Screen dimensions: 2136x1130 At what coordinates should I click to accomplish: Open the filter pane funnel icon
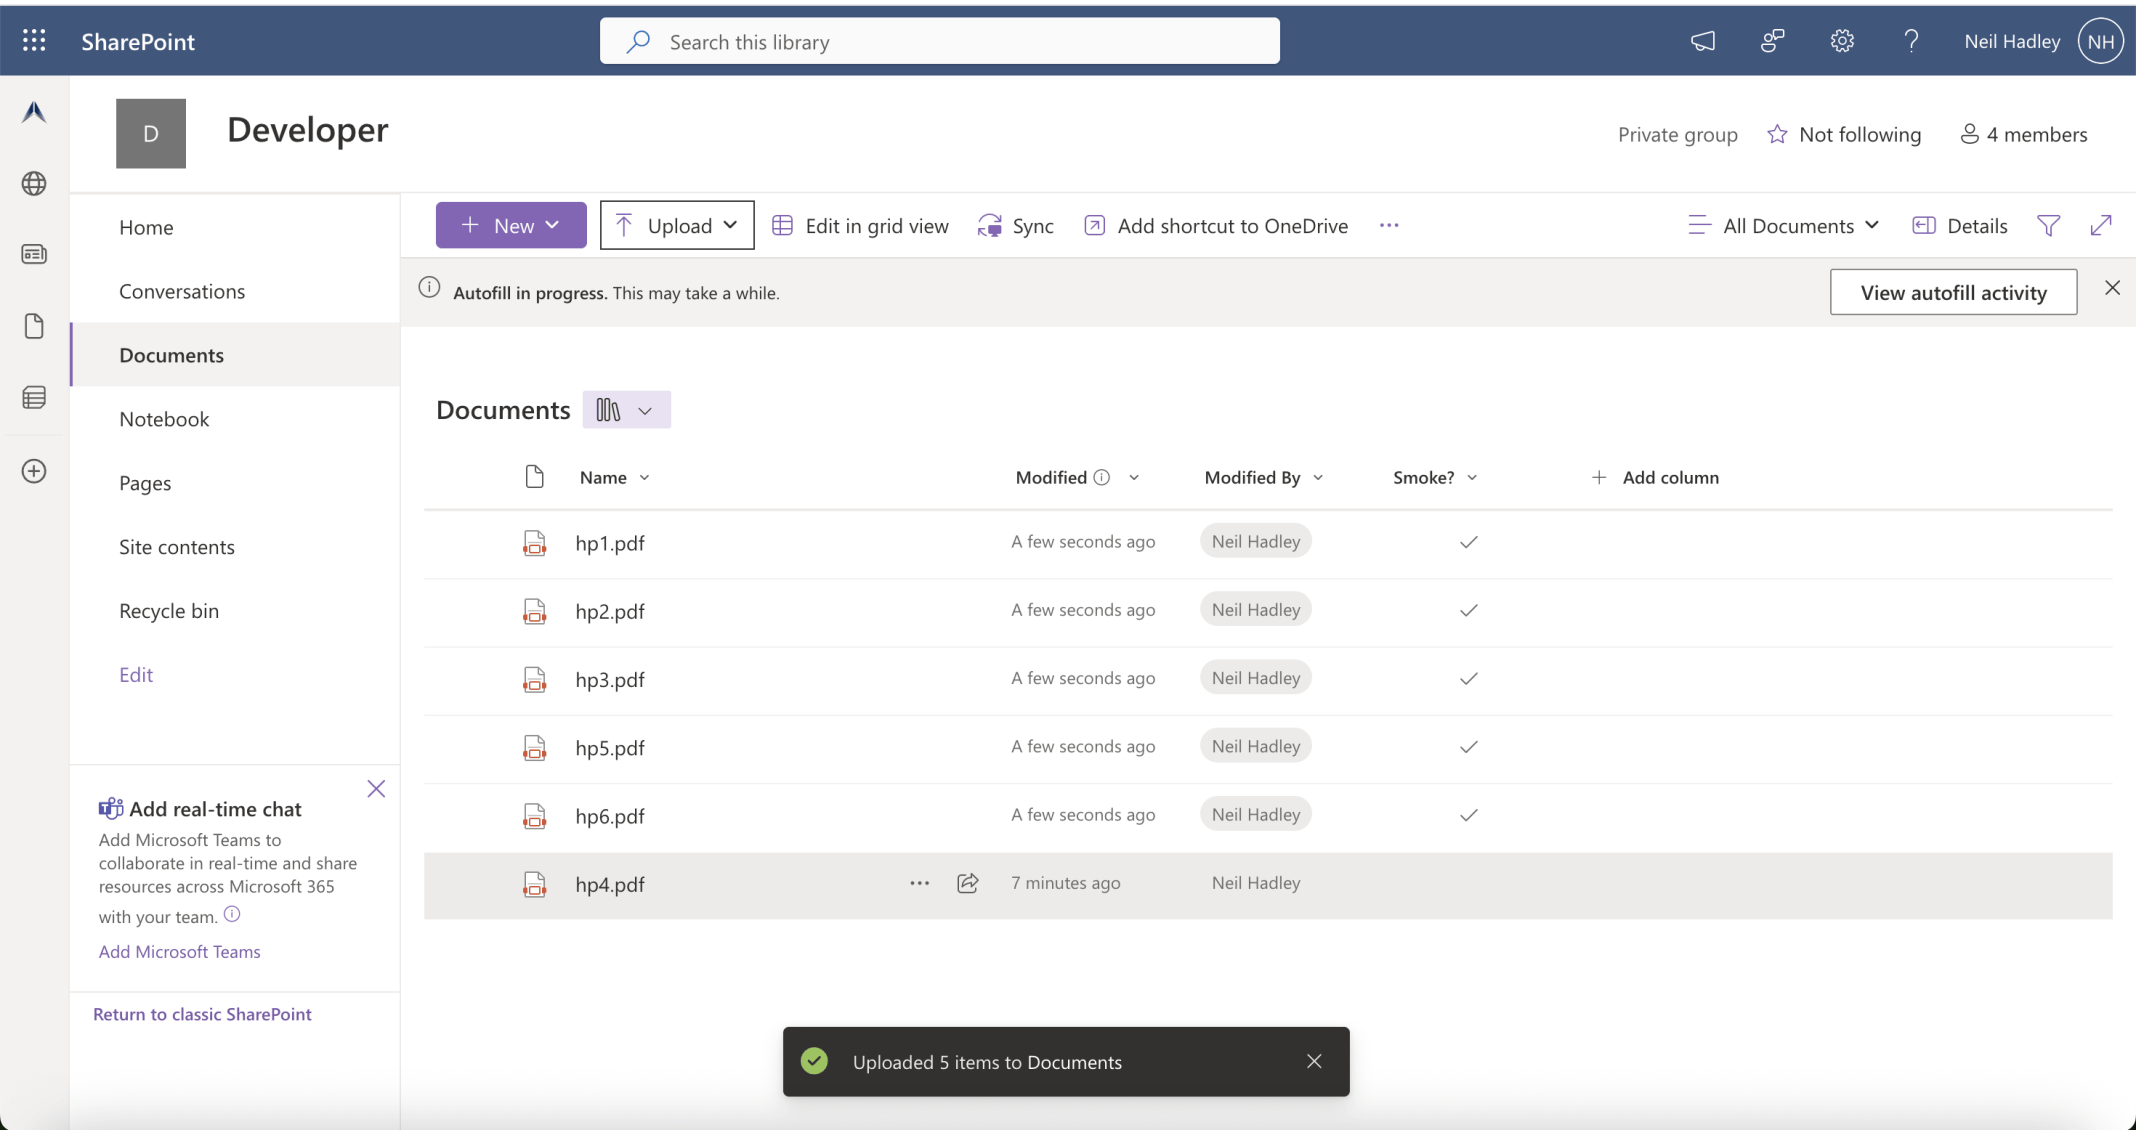[x=2047, y=226]
